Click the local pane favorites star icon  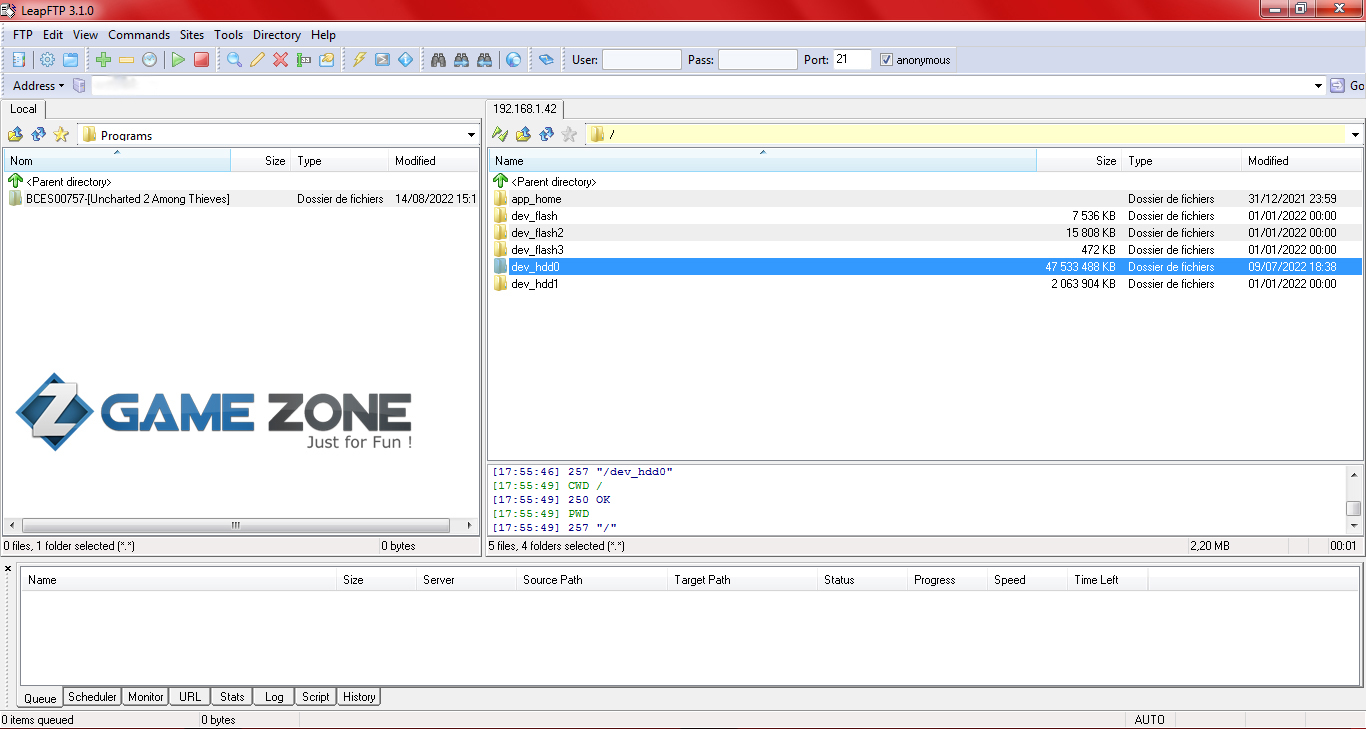61,135
